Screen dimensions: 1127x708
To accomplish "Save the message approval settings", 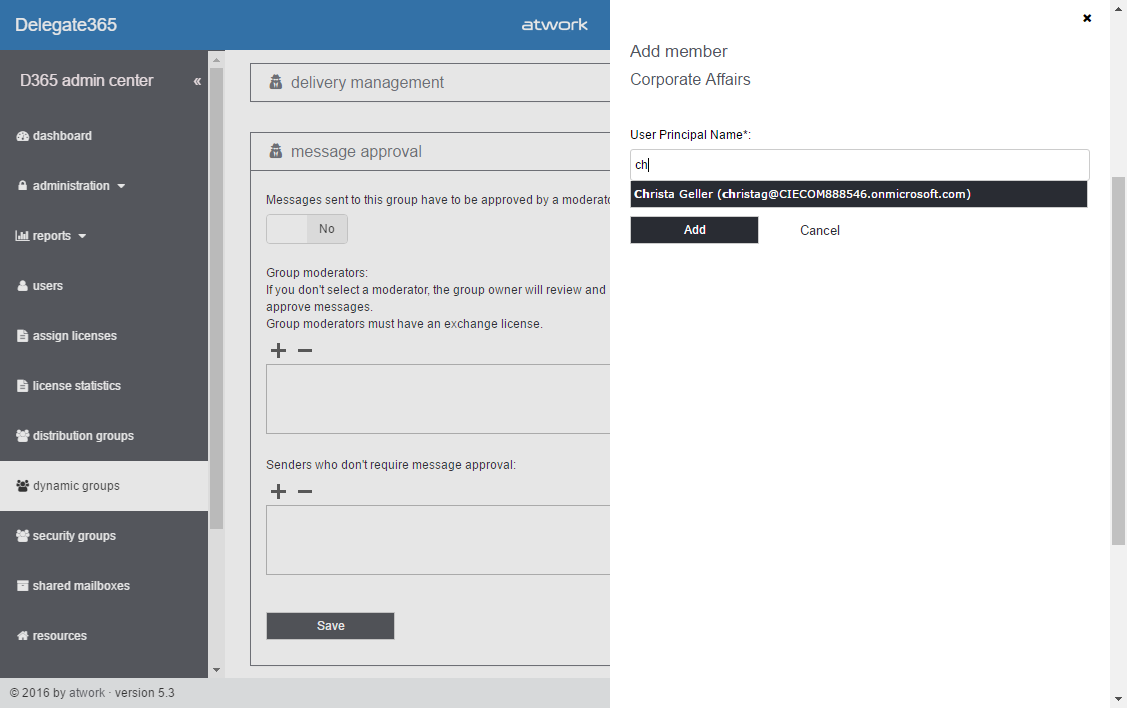I will click(331, 626).
